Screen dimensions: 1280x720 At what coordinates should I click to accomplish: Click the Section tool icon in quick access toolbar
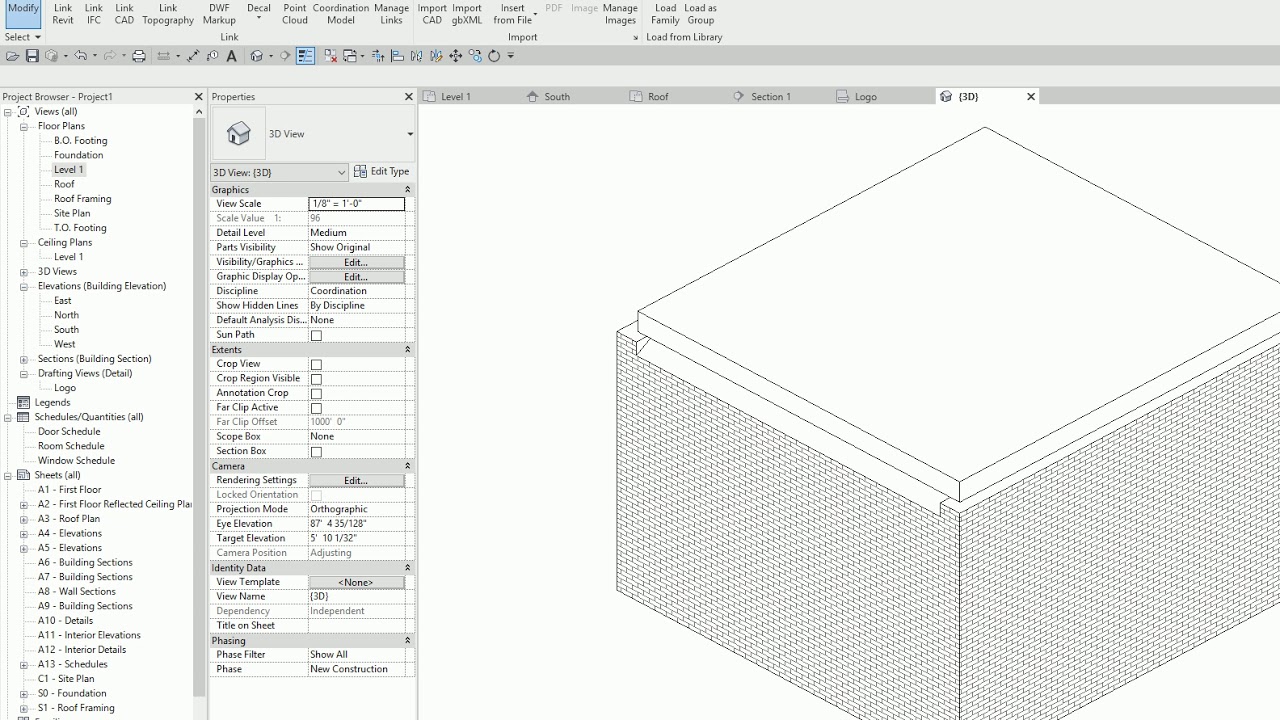click(x=285, y=56)
